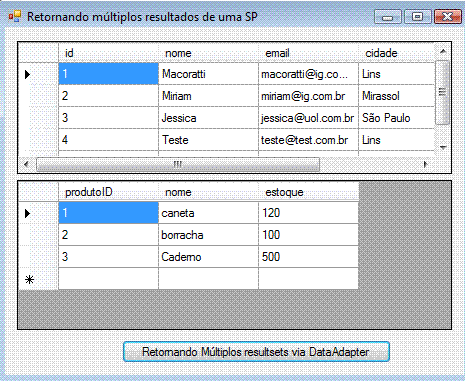
Task: Click the email column header in top grid
Action: point(308,53)
